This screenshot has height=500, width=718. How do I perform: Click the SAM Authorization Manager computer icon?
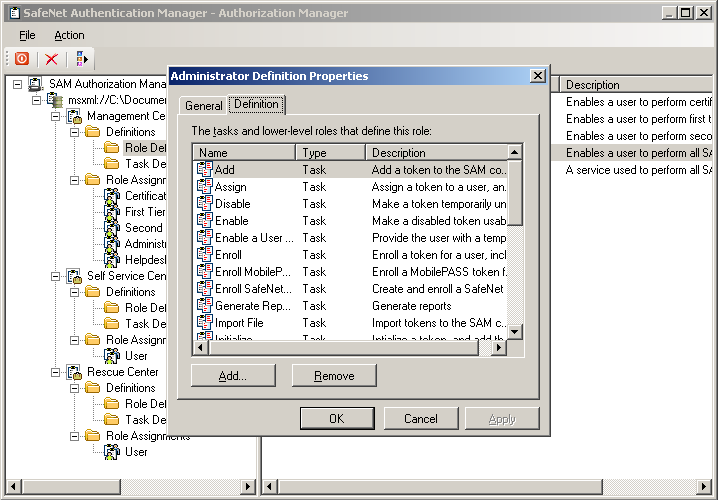tap(36, 84)
